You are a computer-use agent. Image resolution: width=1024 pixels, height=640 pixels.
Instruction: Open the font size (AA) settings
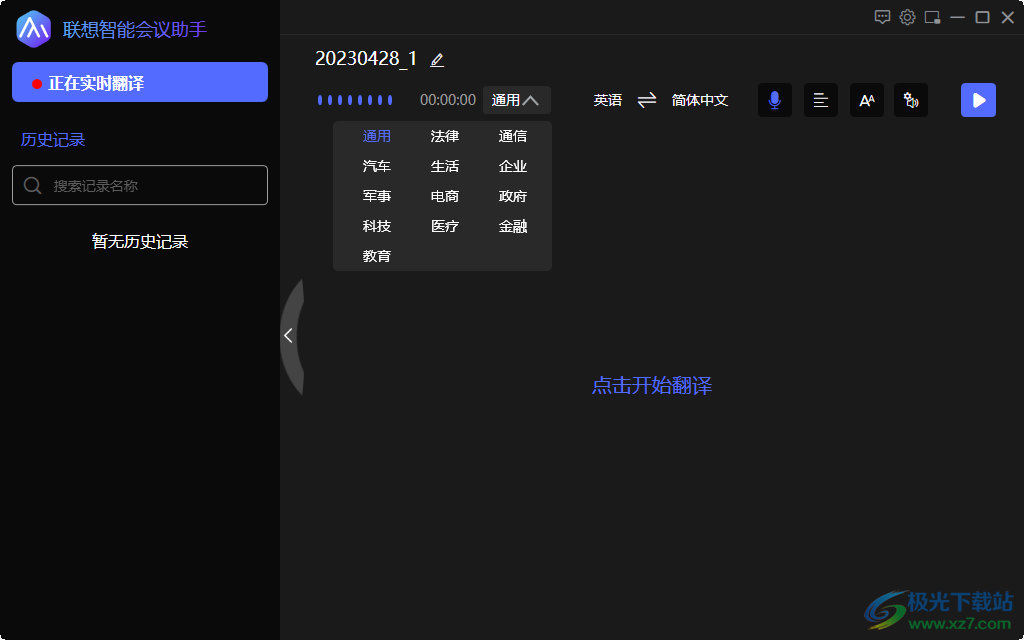866,100
